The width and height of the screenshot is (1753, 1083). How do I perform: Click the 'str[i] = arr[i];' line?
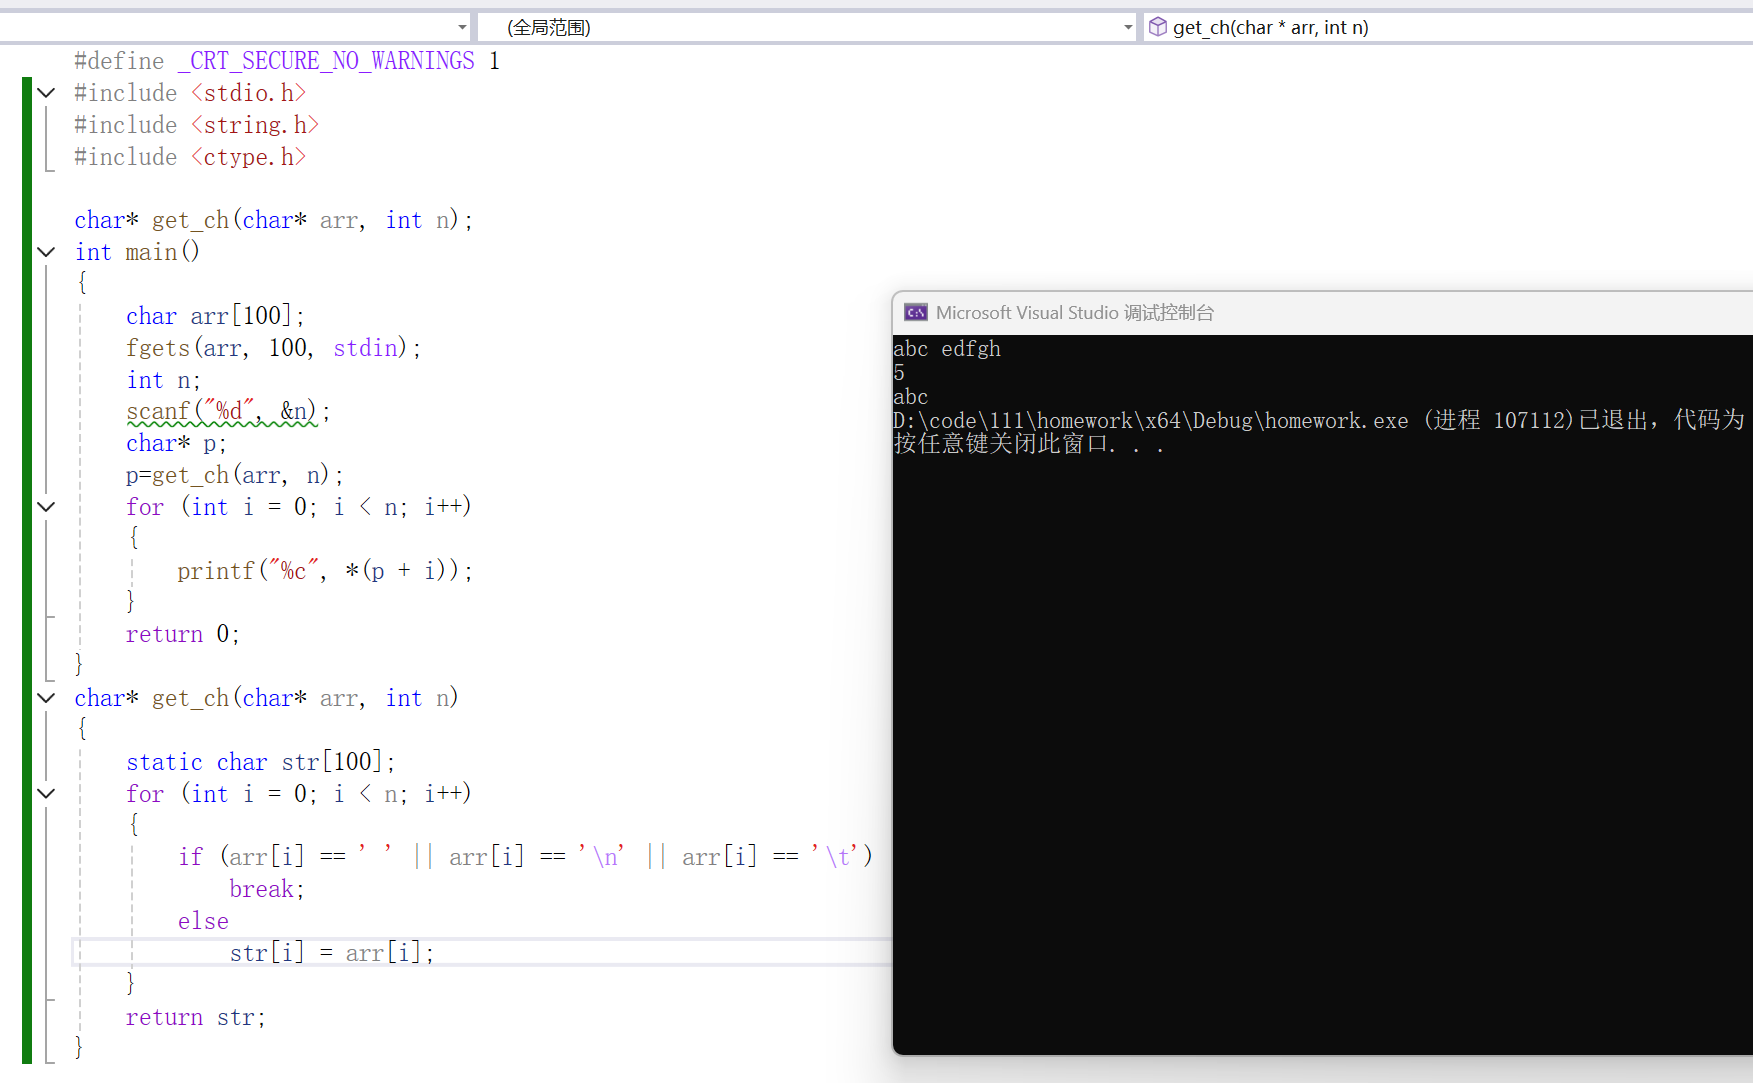(331, 953)
